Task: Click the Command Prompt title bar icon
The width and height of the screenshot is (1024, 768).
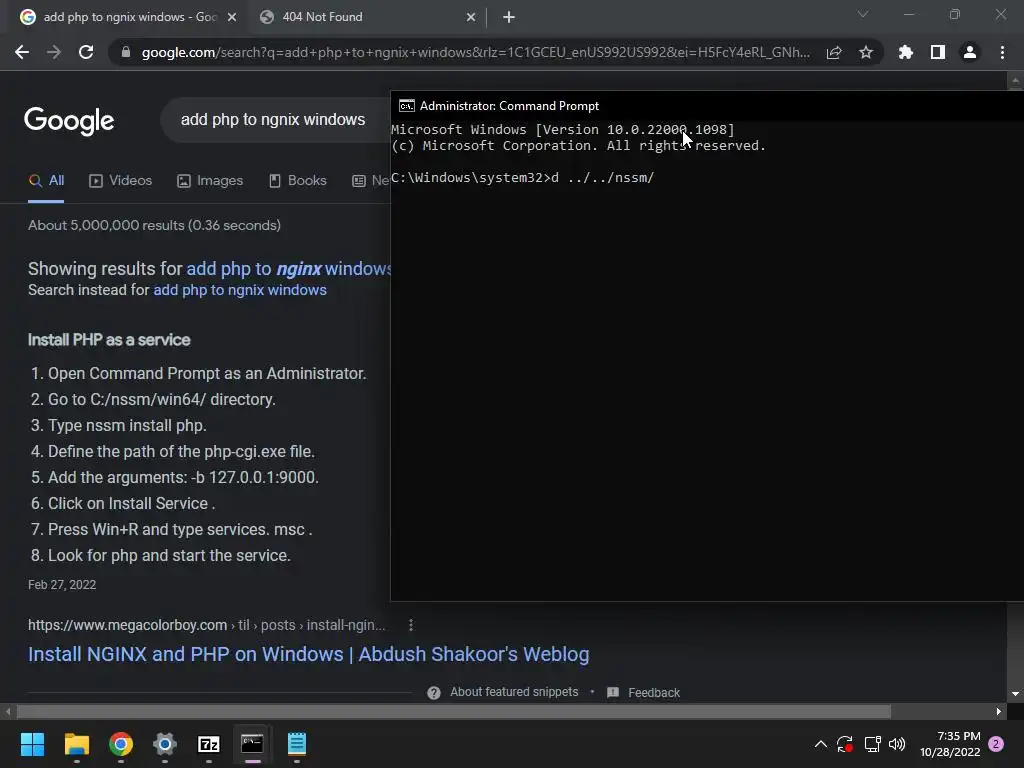Action: [407, 106]
